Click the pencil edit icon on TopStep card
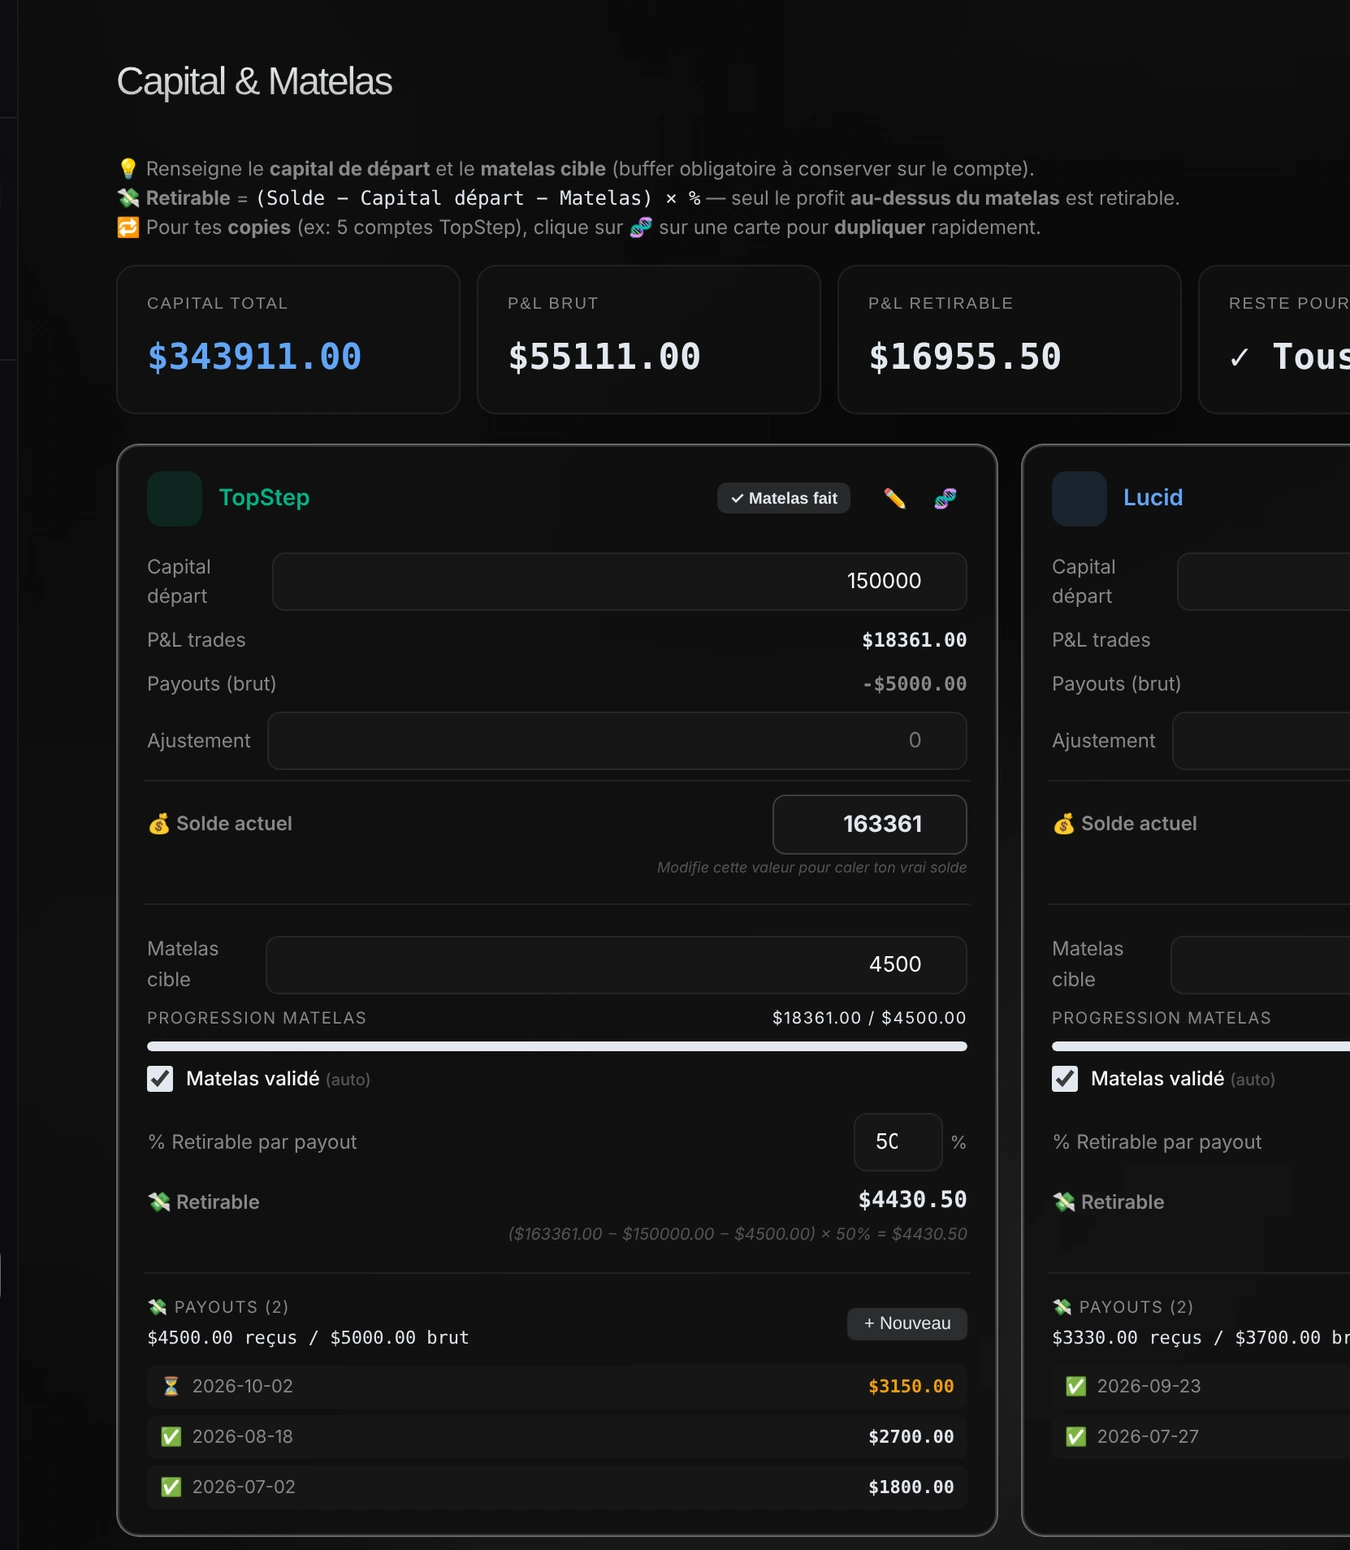Viewport: 1350px width, 1550px height. (895, 498)
